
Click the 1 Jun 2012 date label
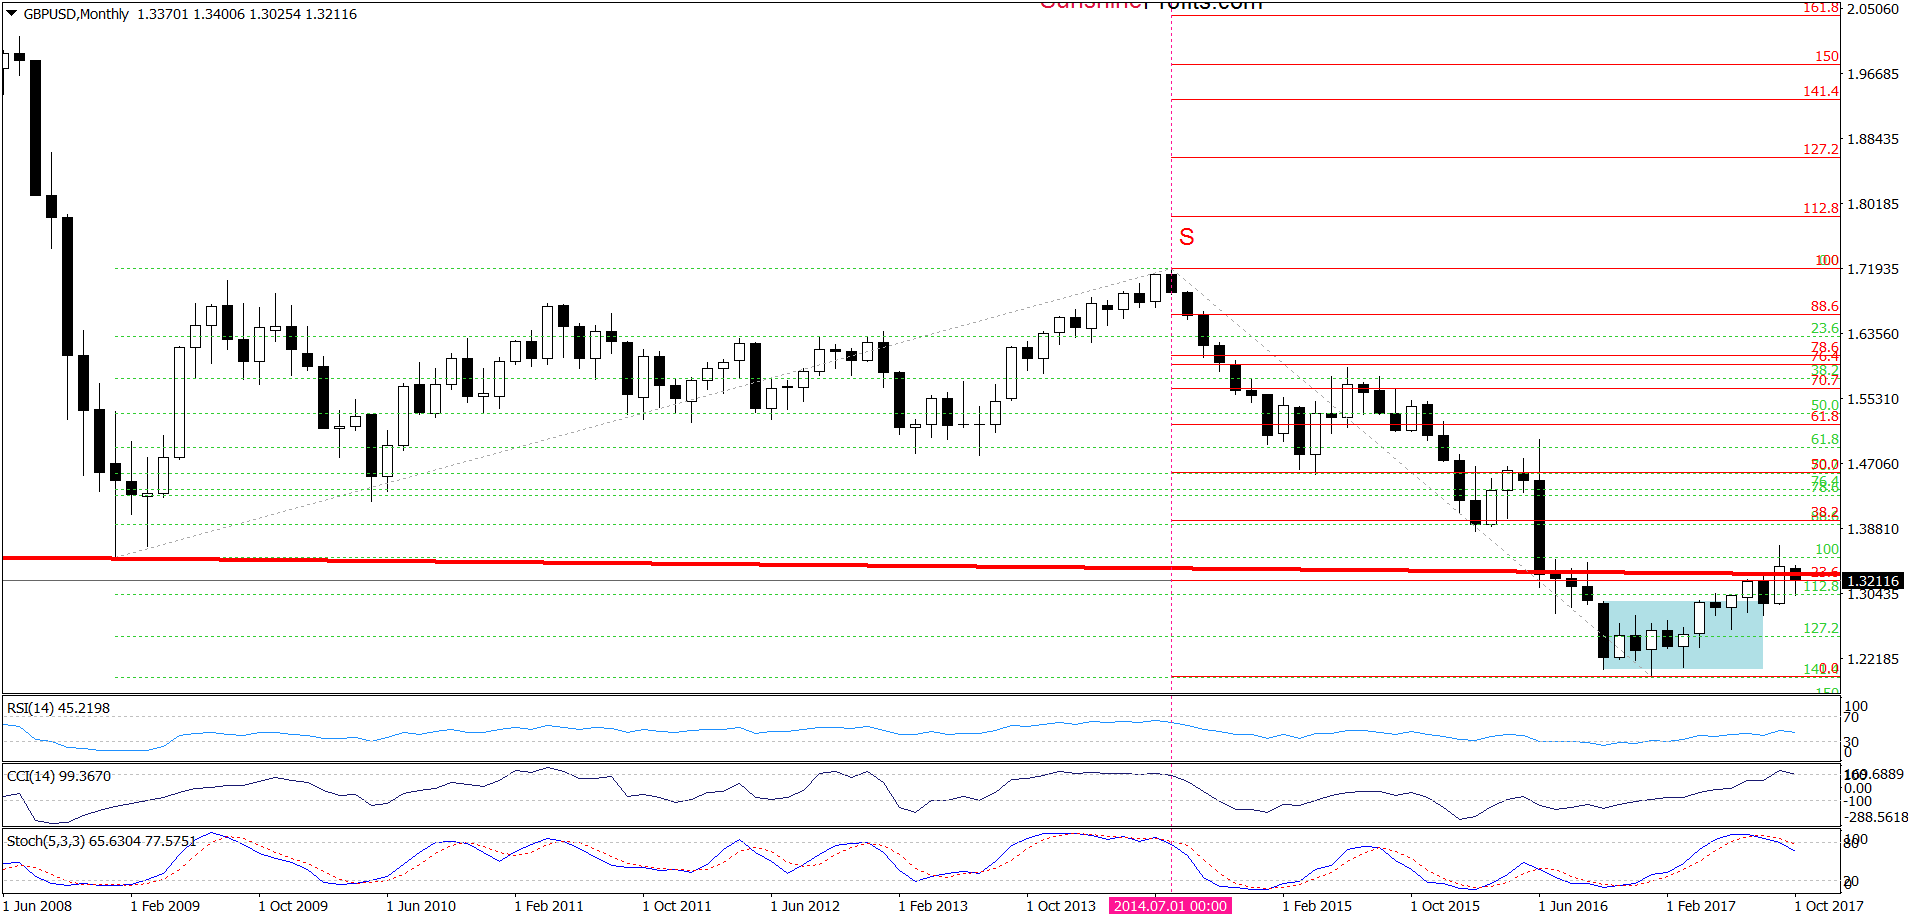(x=805, y=906)
